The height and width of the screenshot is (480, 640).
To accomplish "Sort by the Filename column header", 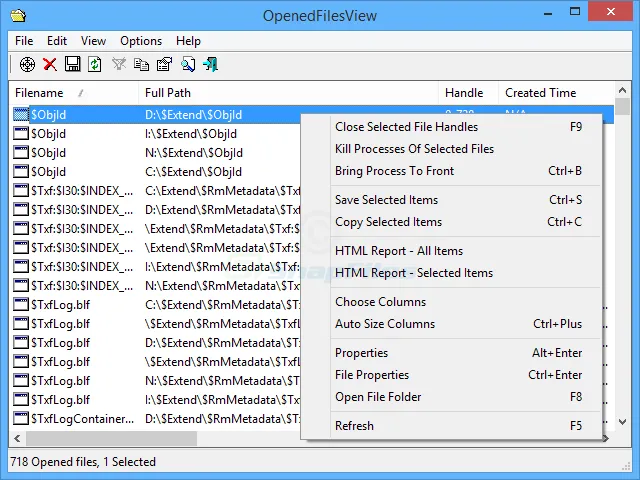I will 73,93.
